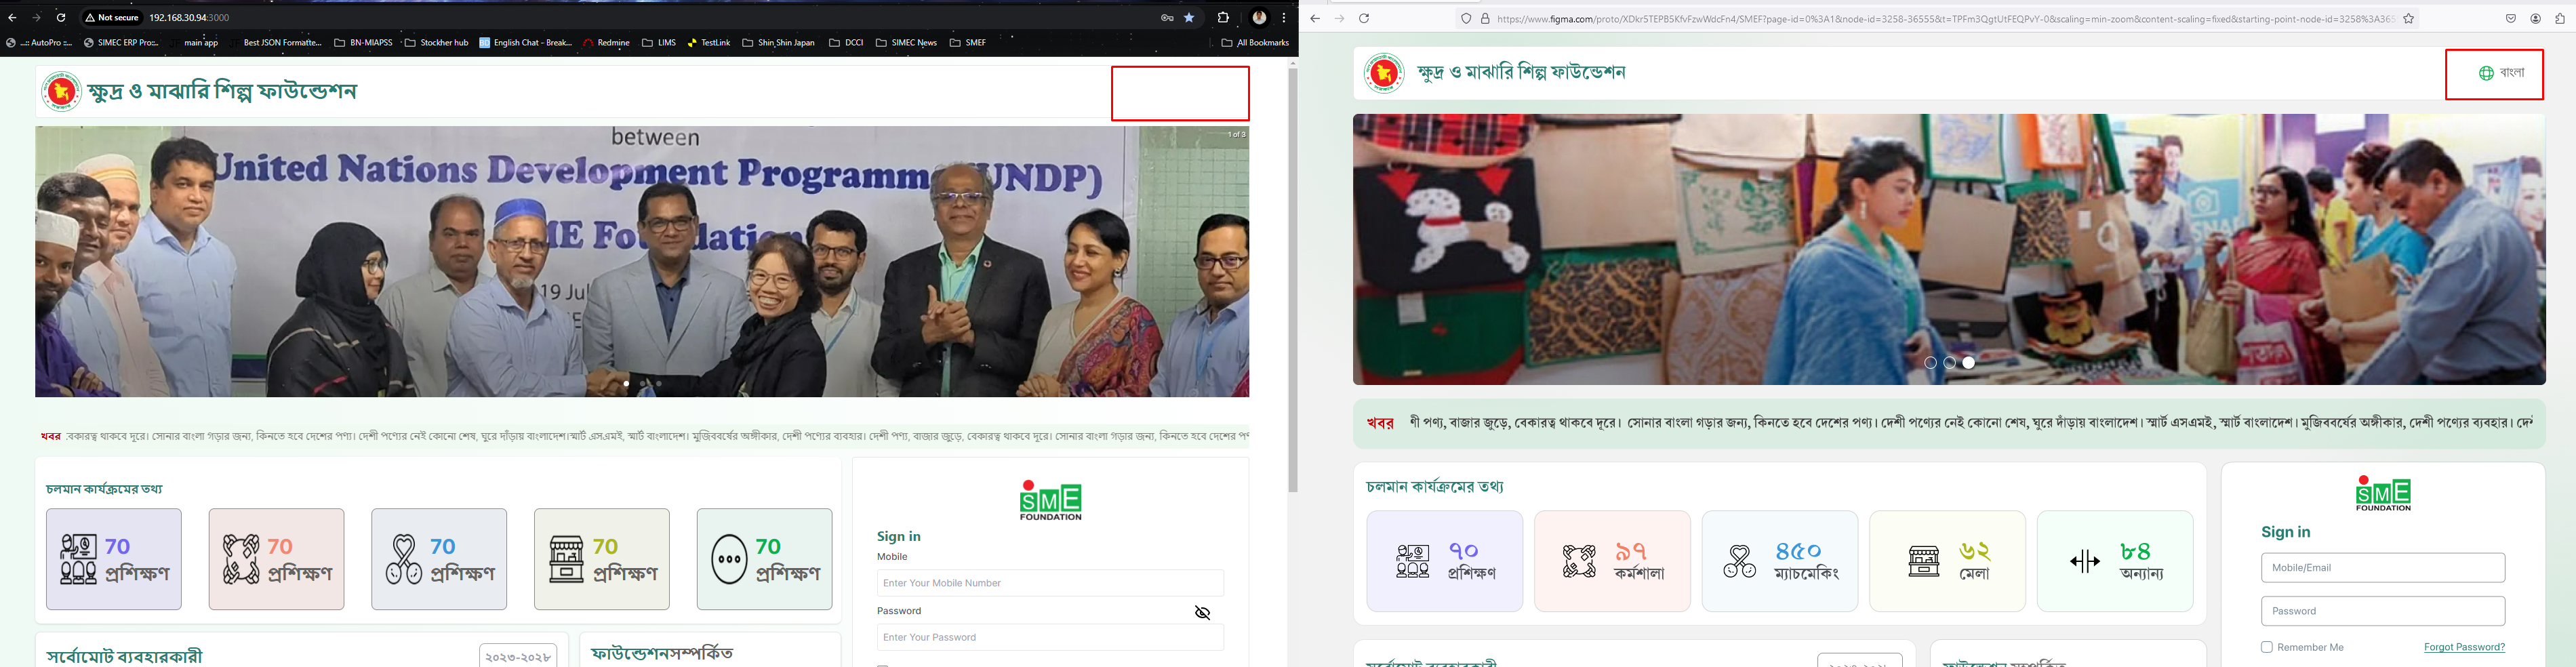This screenshot has height=667, width=2576.
Task: Open the SIMEC ERP Pro bookmark
Action: coord(121,43)
